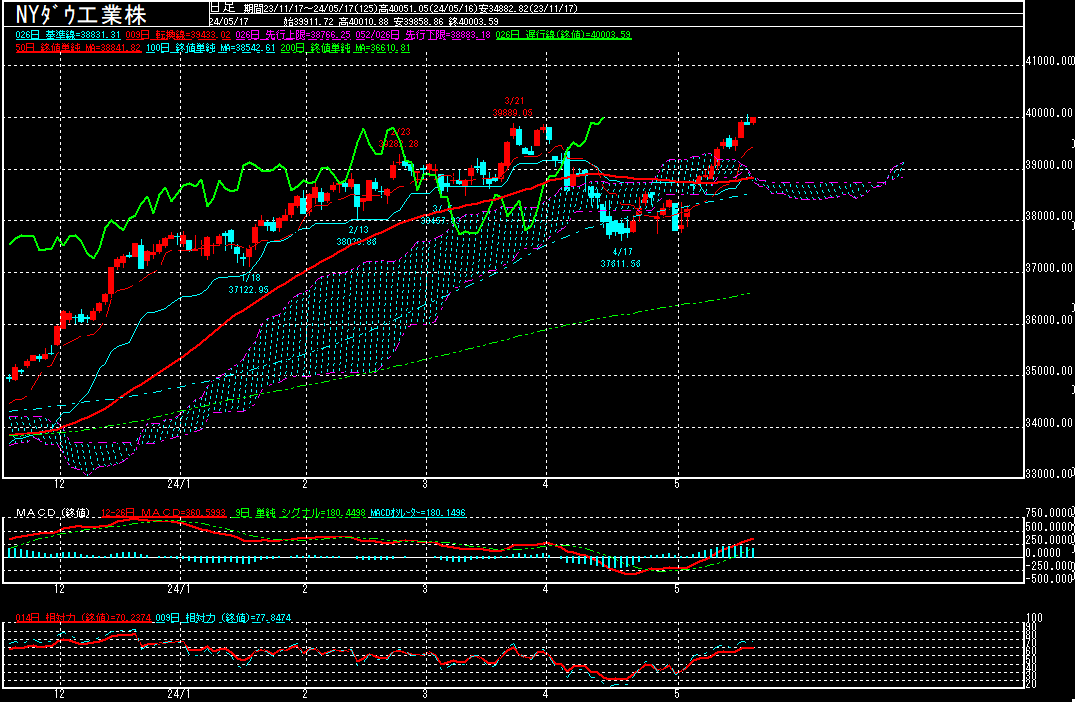The image size is (1076, 702).
Task: Click the 100 RSI axis label
Action: 1033,618
